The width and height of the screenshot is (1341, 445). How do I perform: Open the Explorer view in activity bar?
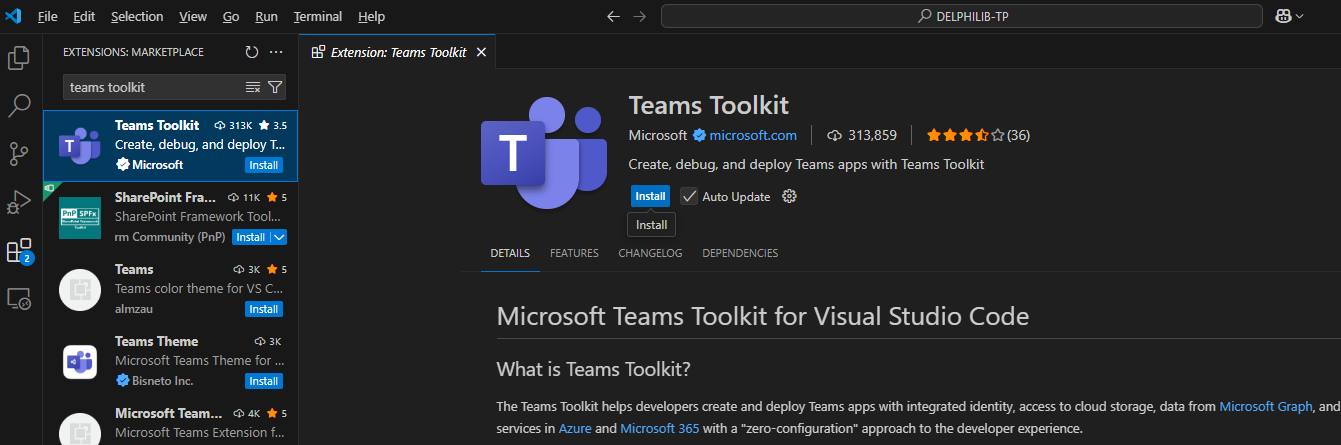pos(19,58)
